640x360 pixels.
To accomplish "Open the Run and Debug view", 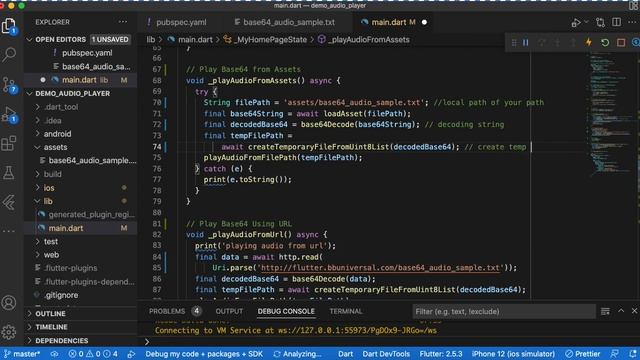I will click(x=9, y=115).
